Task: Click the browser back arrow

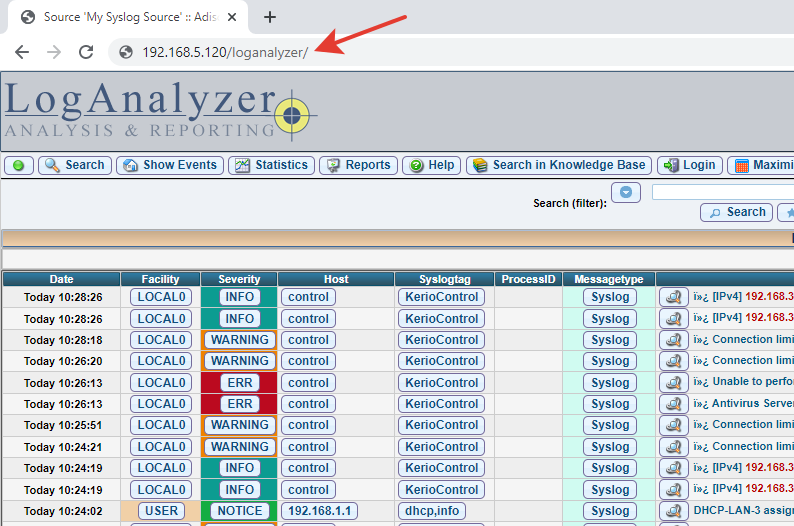Action: [22, 52]
